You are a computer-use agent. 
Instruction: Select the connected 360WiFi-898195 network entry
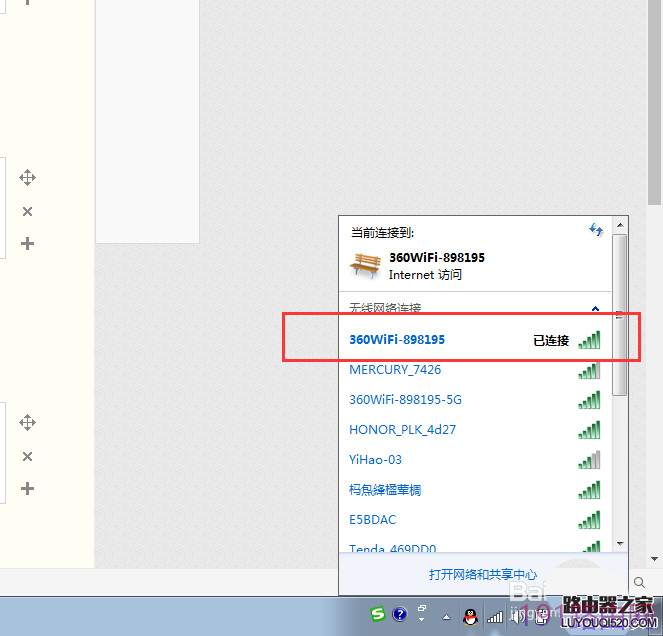(475, 340)
